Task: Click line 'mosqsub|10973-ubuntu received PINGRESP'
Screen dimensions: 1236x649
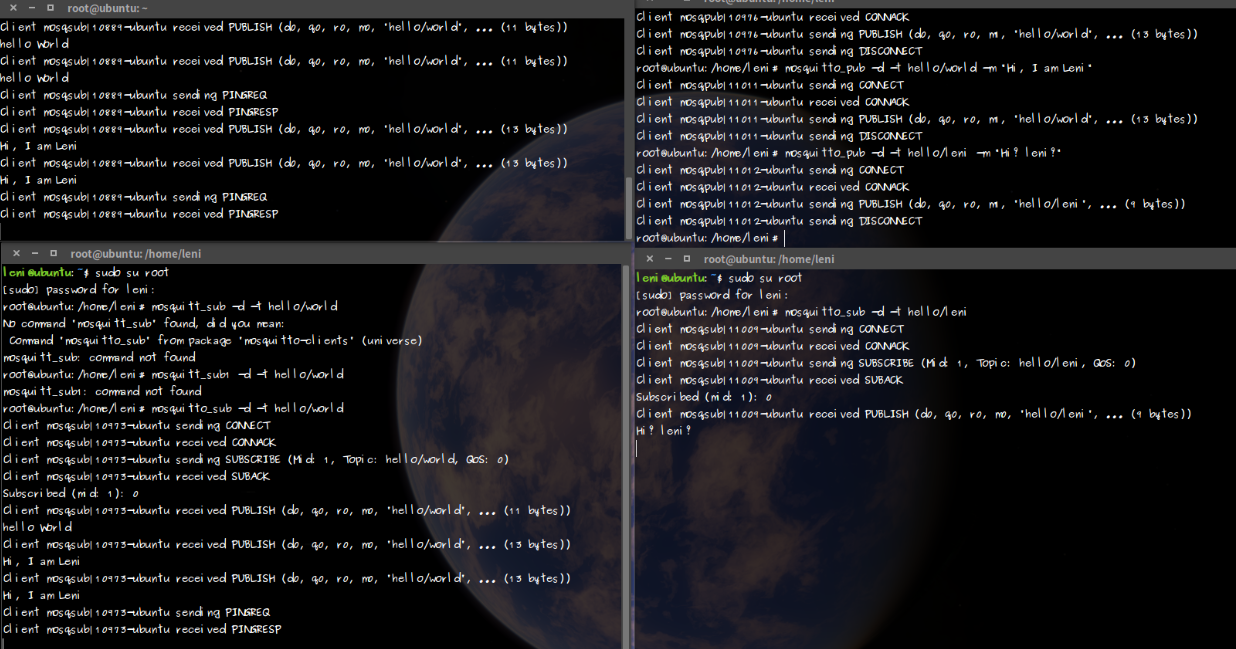Action: pos(141,629)
